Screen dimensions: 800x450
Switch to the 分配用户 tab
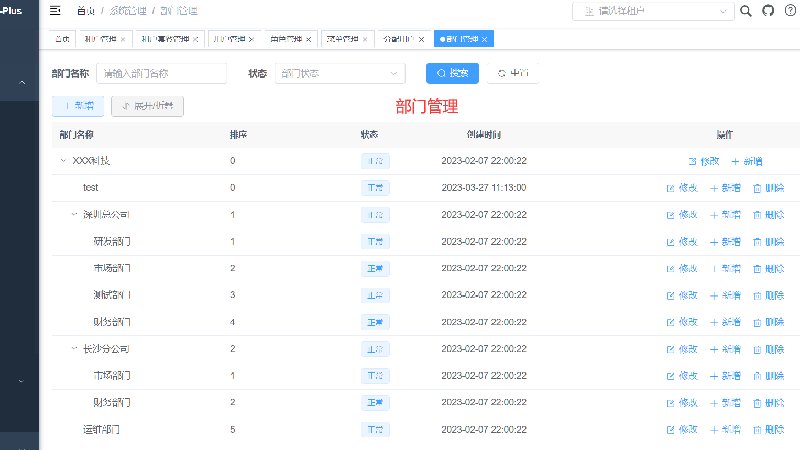[x=398, y=39]
